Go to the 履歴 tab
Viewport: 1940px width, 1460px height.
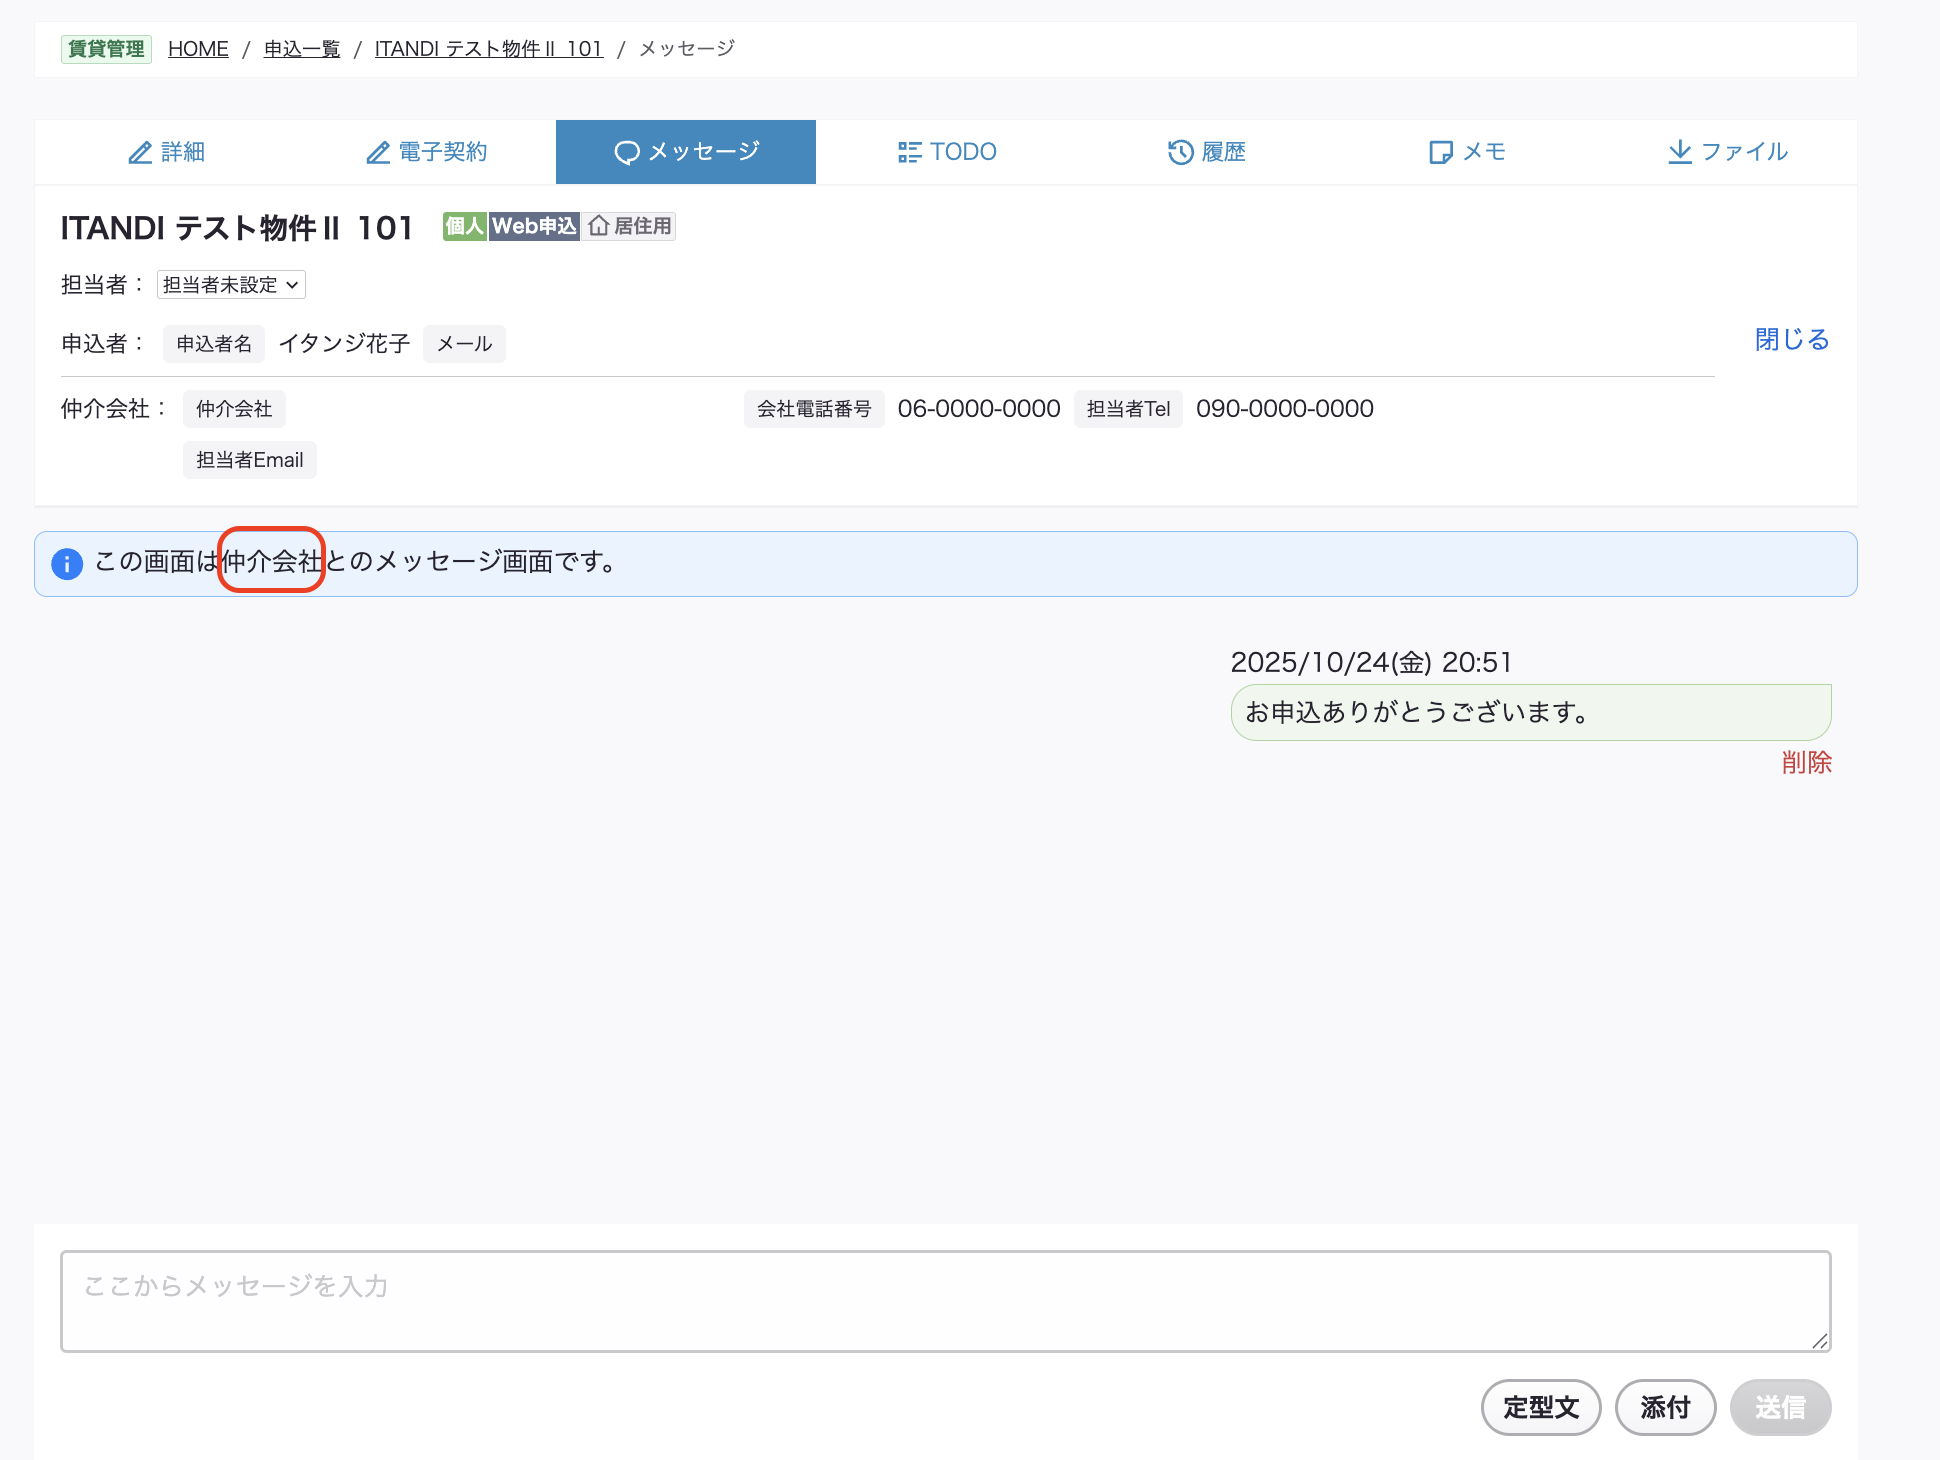click(x=1206, y=152)
